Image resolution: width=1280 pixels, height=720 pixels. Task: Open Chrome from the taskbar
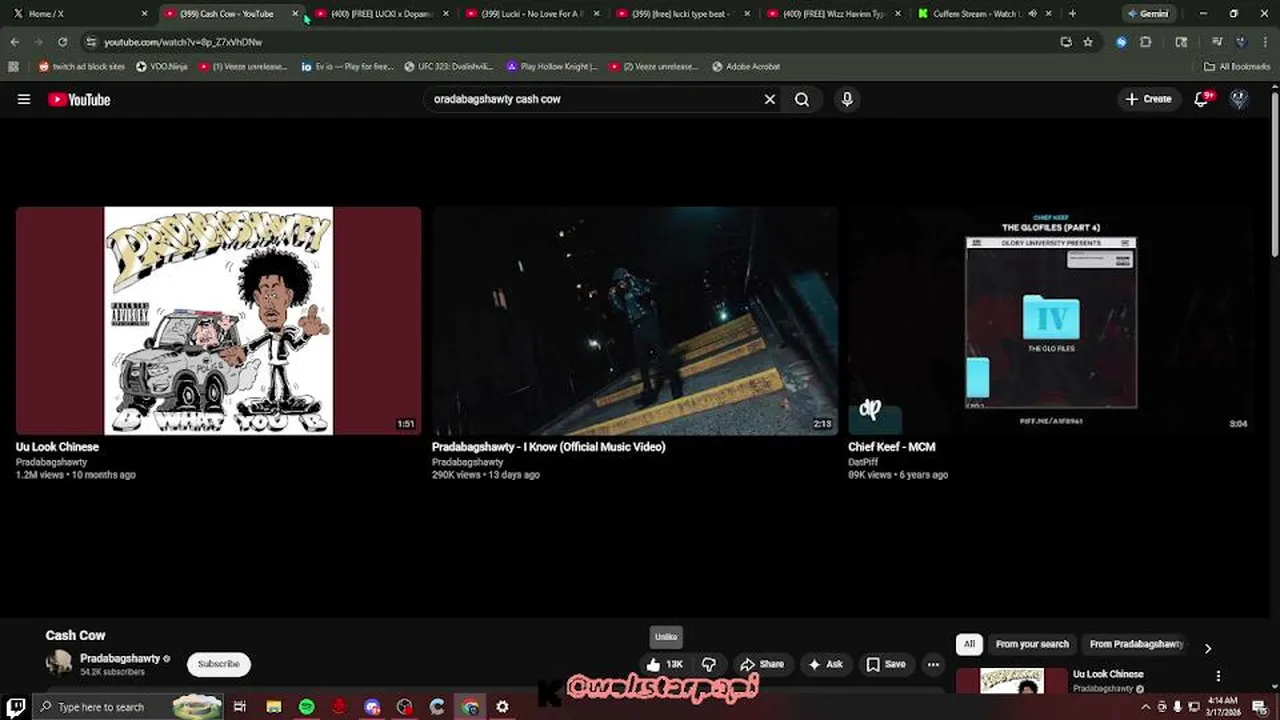coord(470,707)
